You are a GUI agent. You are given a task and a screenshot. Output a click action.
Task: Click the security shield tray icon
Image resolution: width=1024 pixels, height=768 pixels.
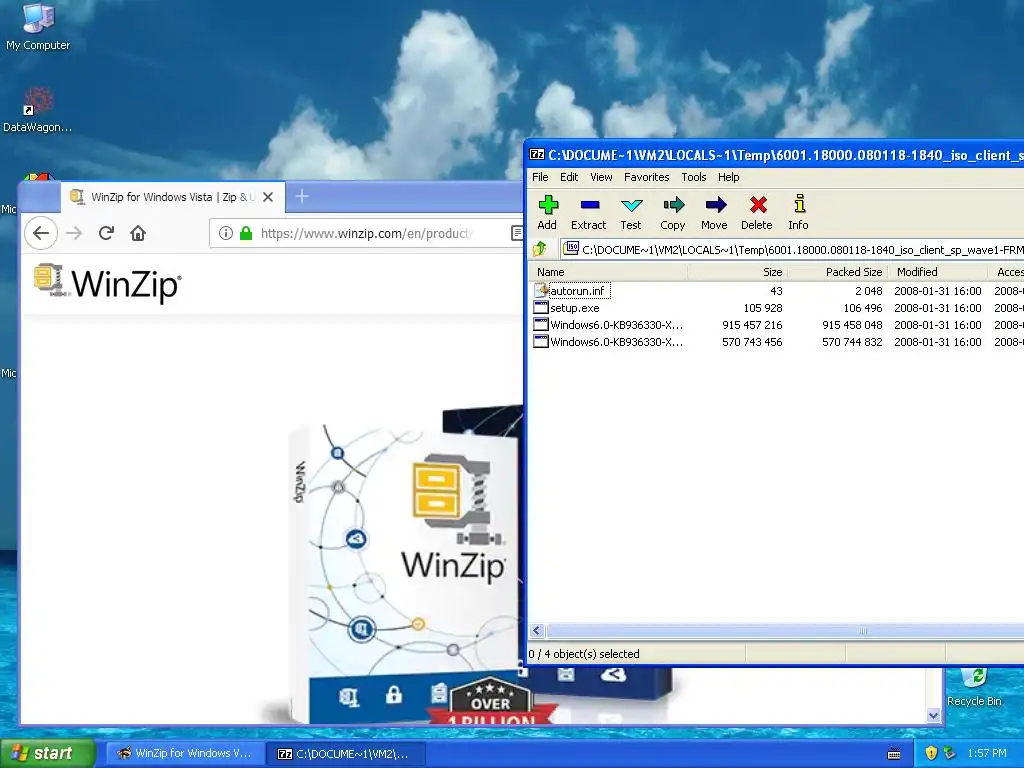point(931,753)
